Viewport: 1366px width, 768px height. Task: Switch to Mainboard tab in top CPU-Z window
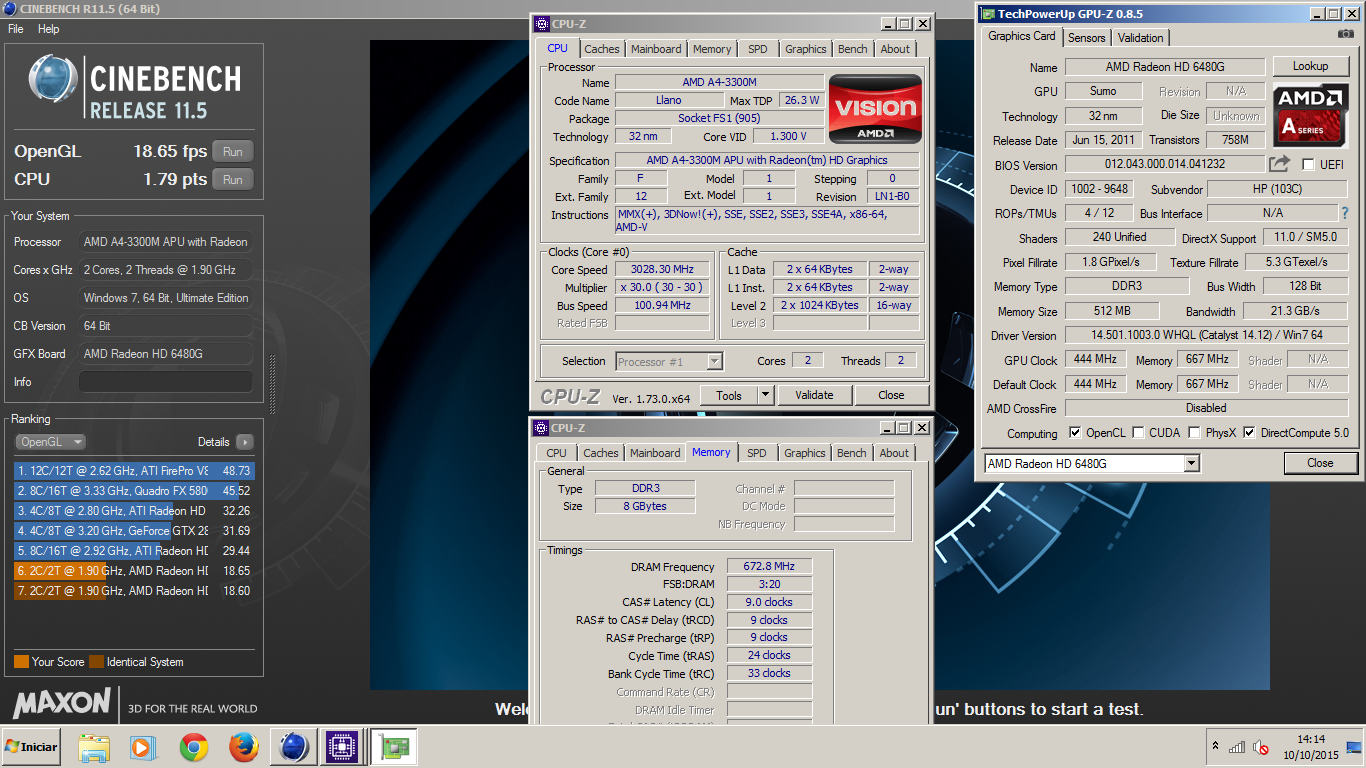[x=656, y=49]
